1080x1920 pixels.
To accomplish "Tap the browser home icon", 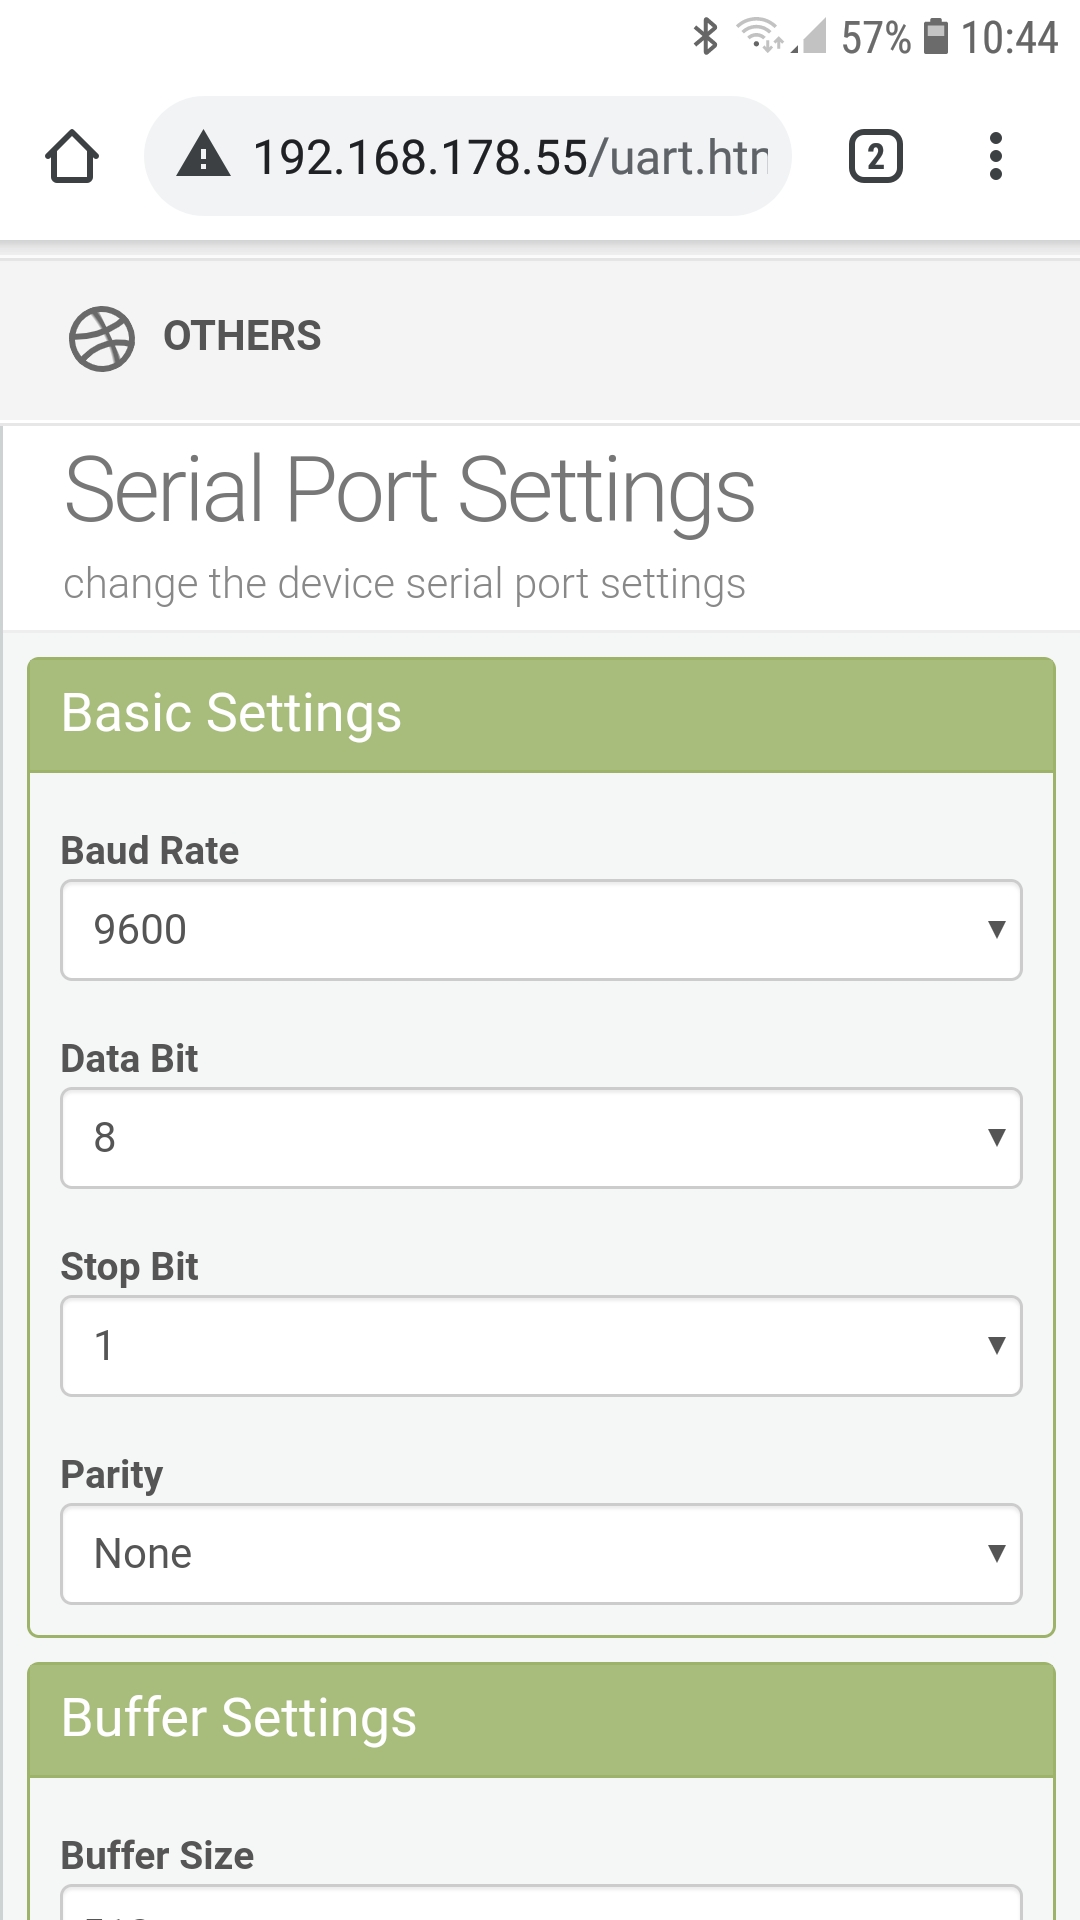I will 72,157.
